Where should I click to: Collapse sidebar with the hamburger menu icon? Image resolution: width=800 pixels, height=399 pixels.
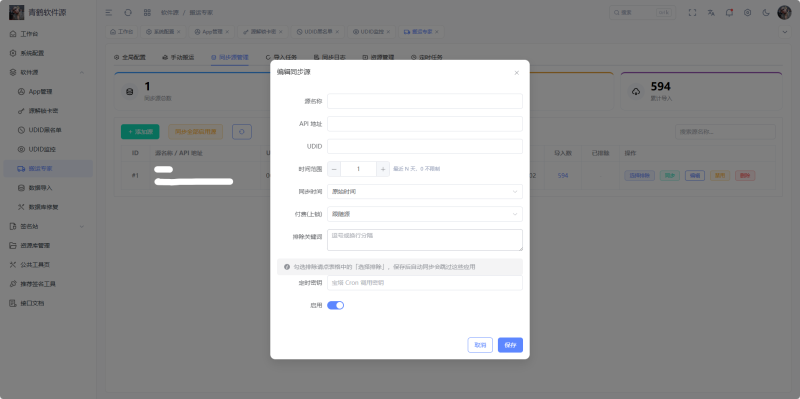(x=109, y=12)
